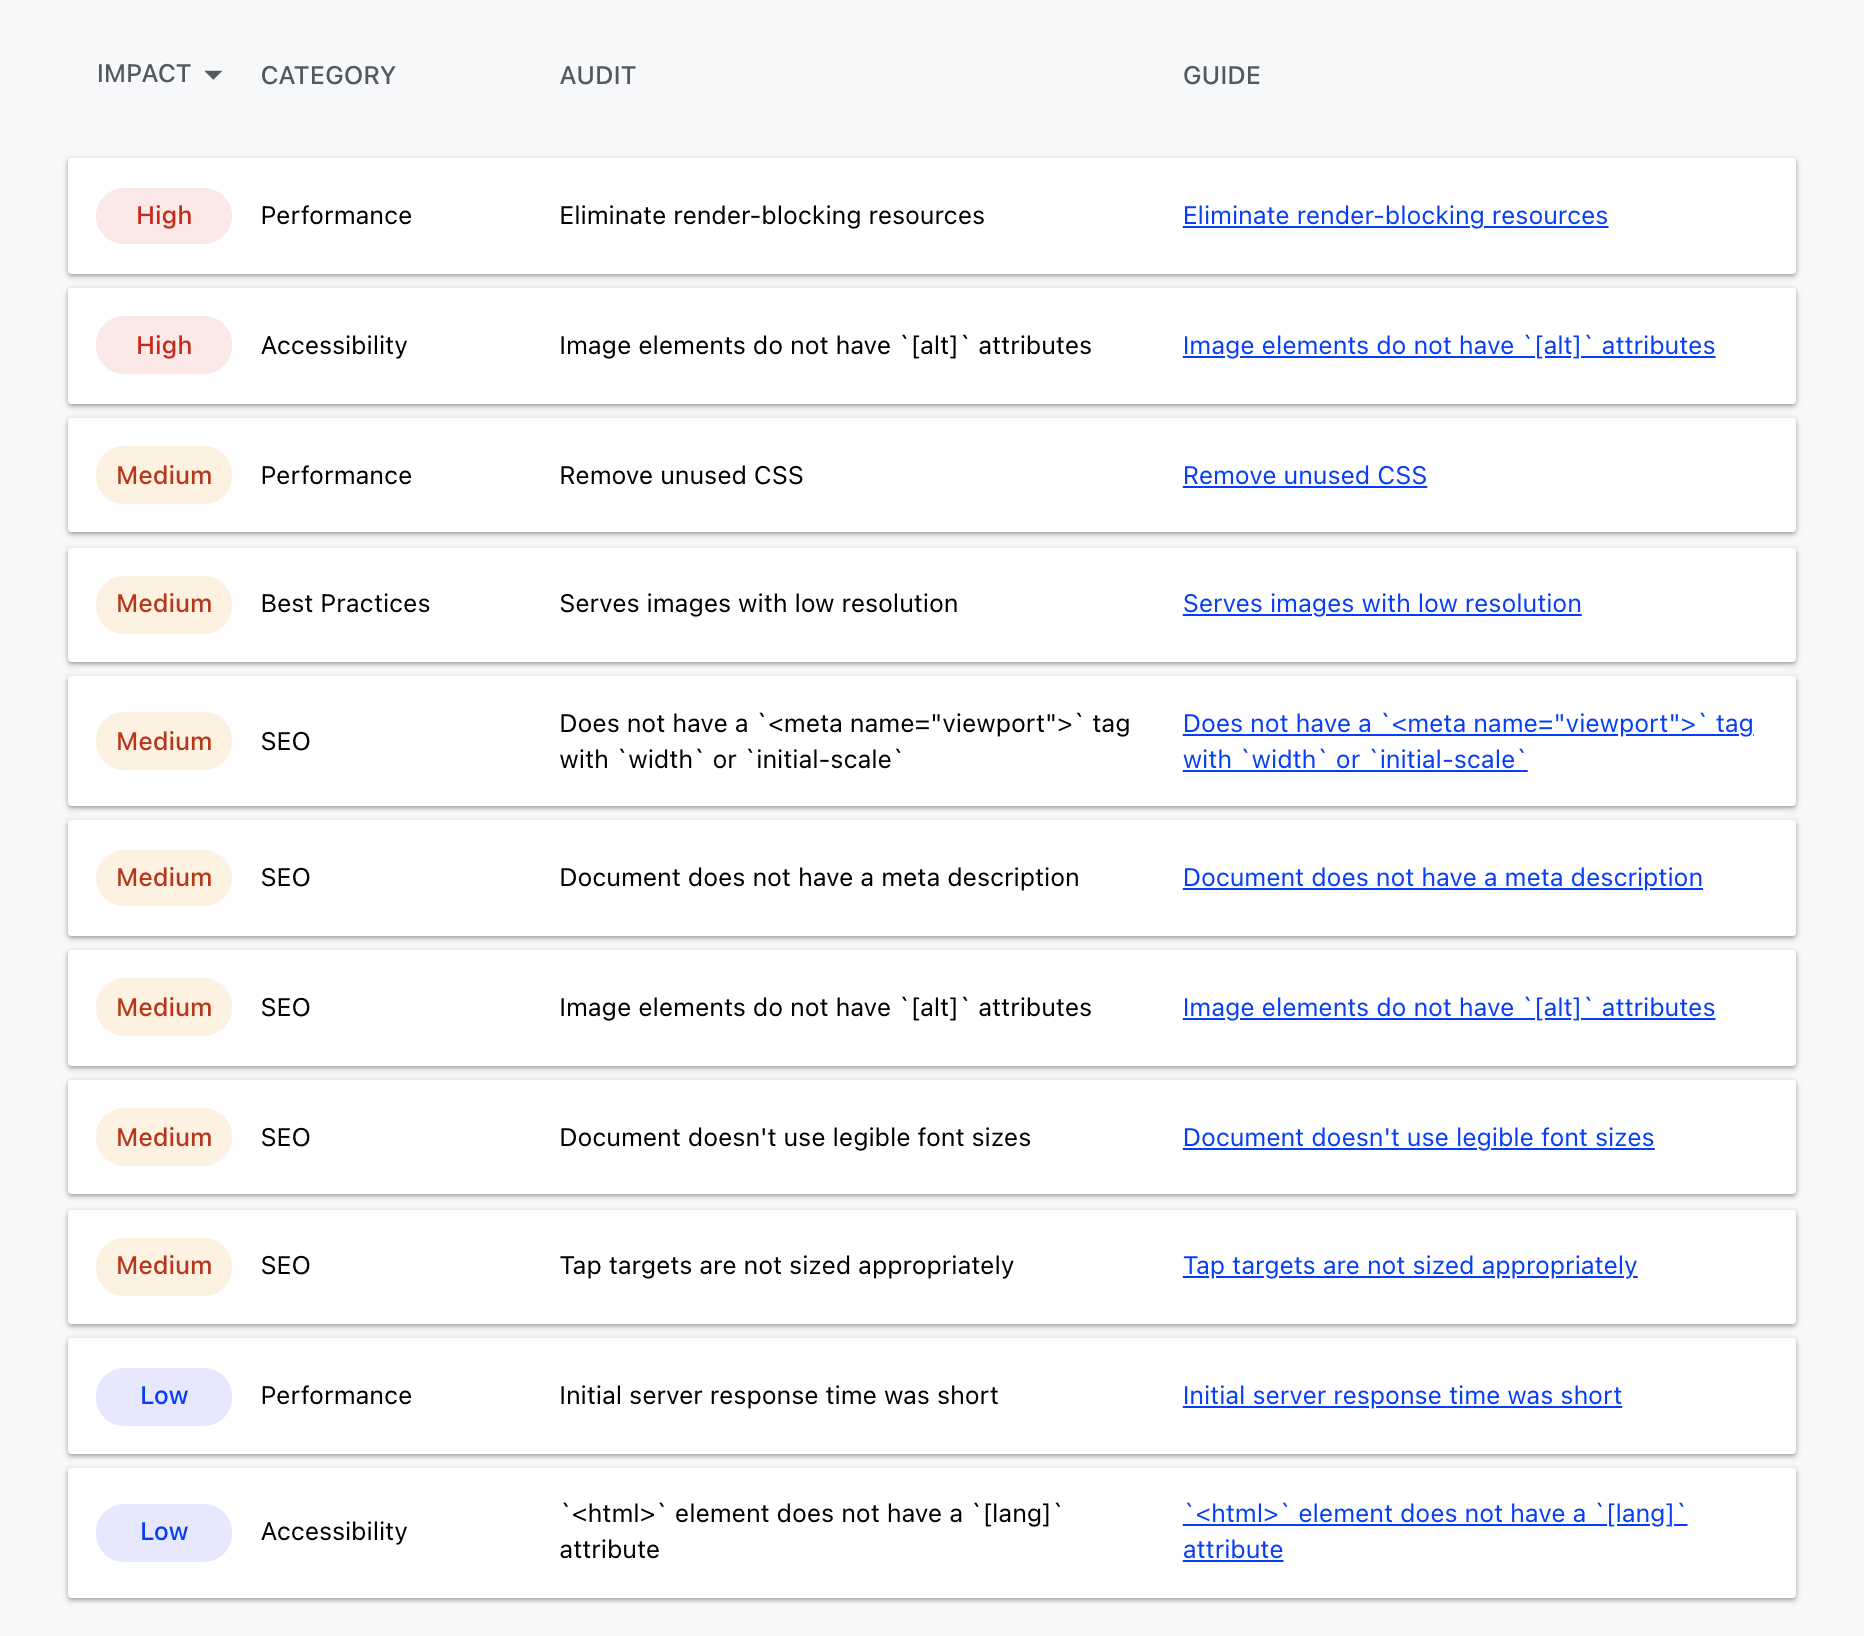This screenshot has height=1636, width=1864.
Task: Open Serves images with low resolution guide
Action: point(1382,603)
